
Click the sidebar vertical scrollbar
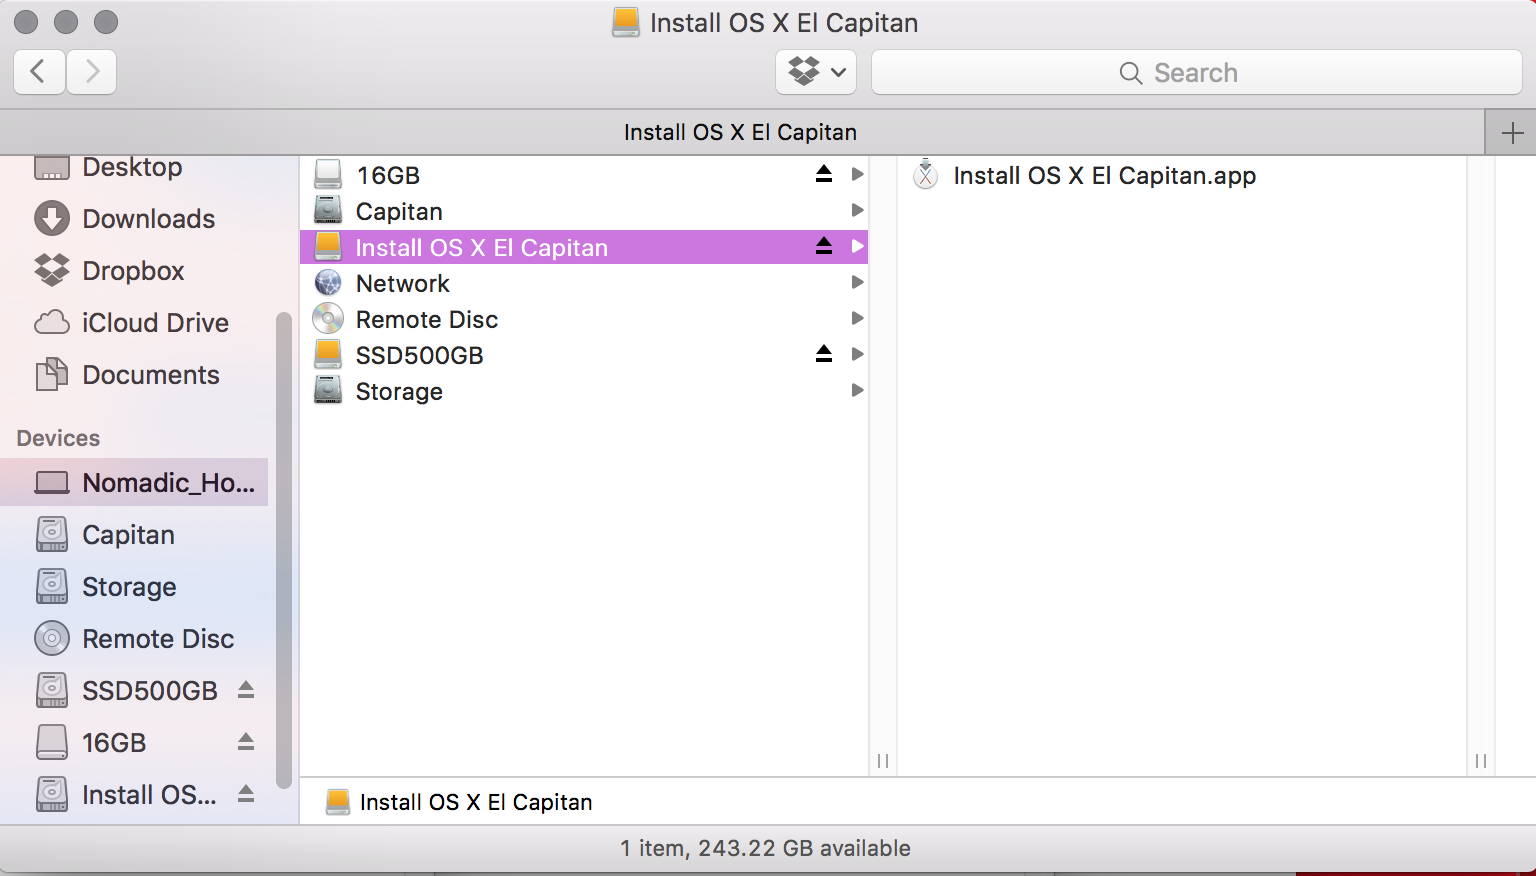pos(283,550)
